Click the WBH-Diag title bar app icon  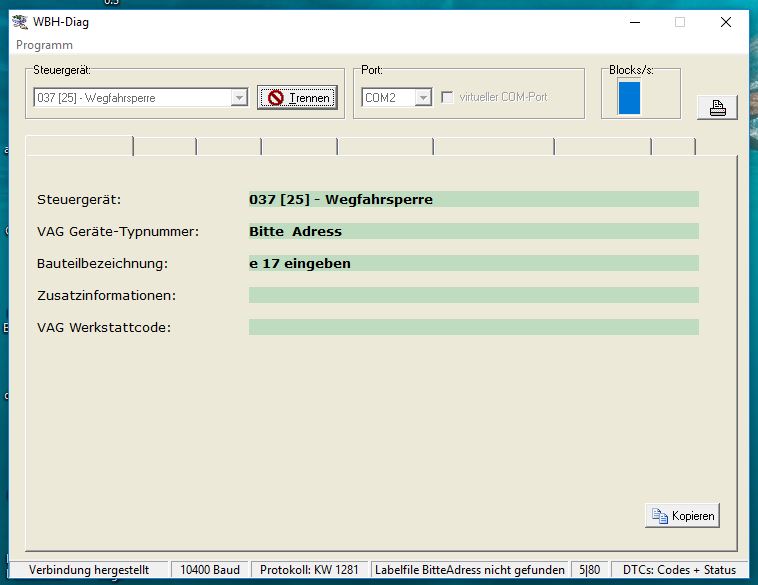pyautogui.click(x=19, y=22)
